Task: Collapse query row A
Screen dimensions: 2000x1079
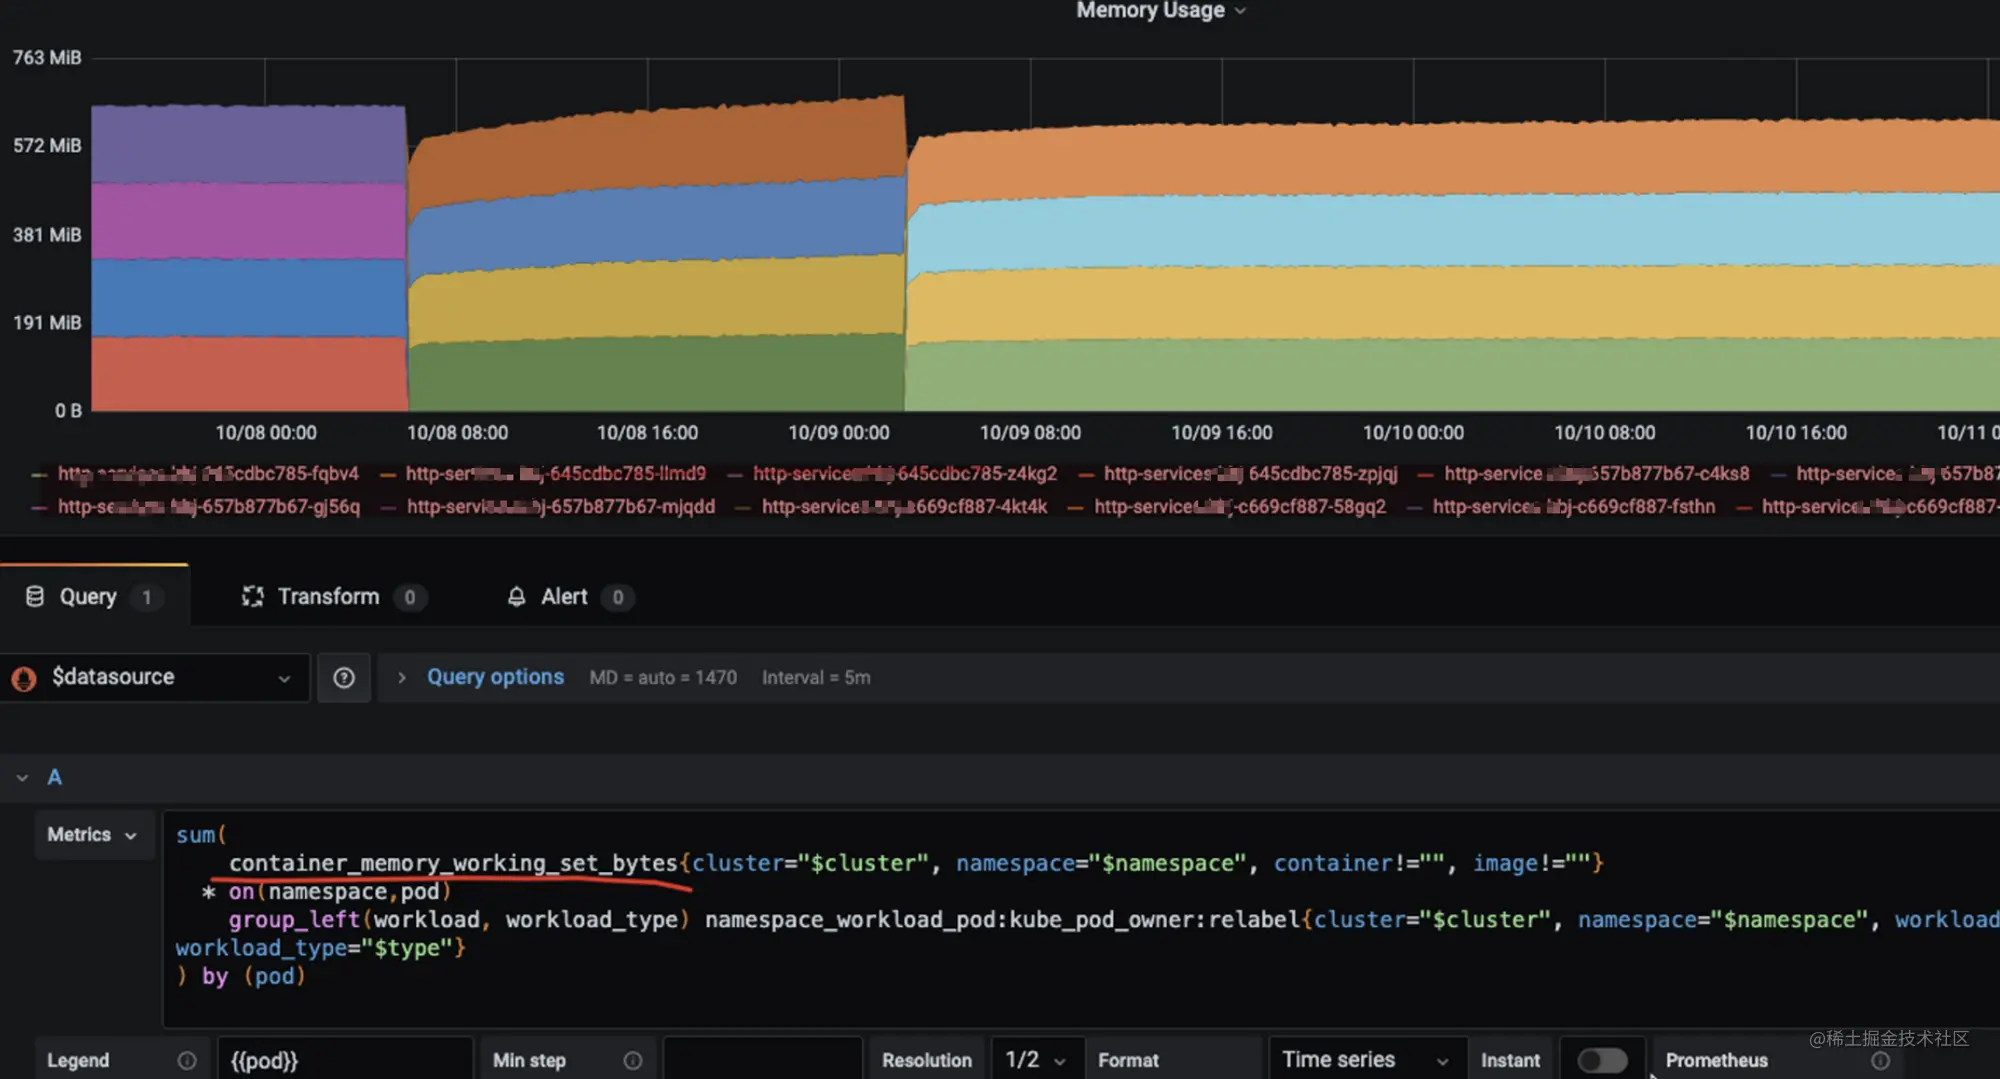Action: 22,778
